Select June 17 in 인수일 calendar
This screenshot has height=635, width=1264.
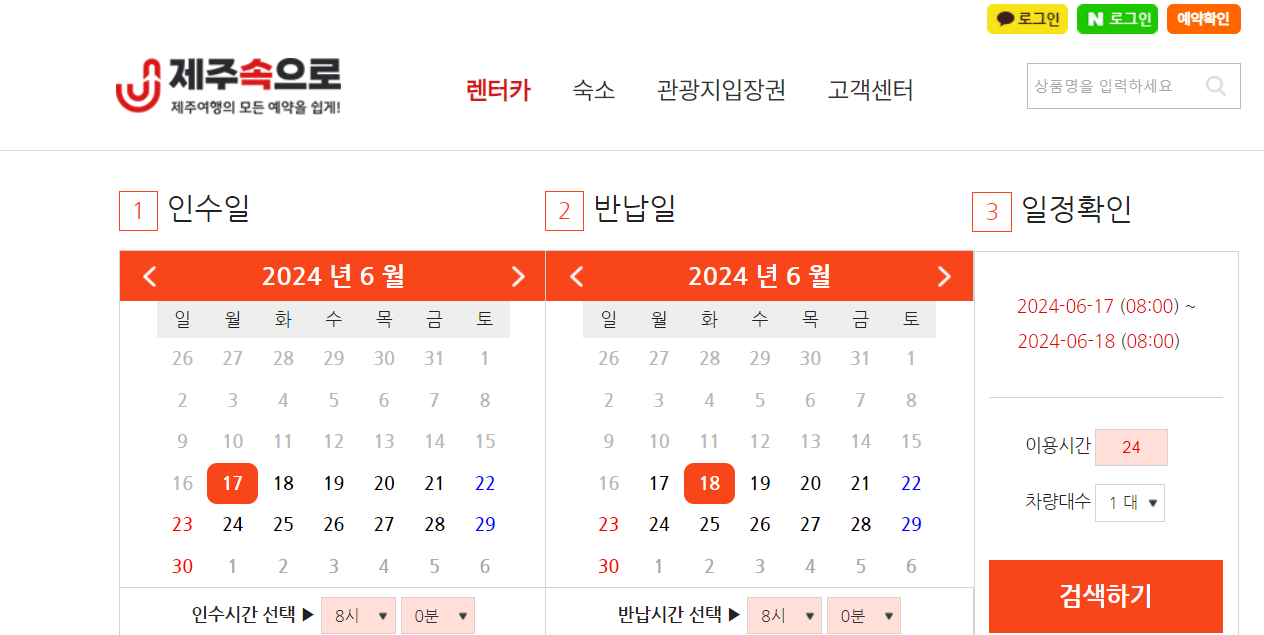coord(232,483)
